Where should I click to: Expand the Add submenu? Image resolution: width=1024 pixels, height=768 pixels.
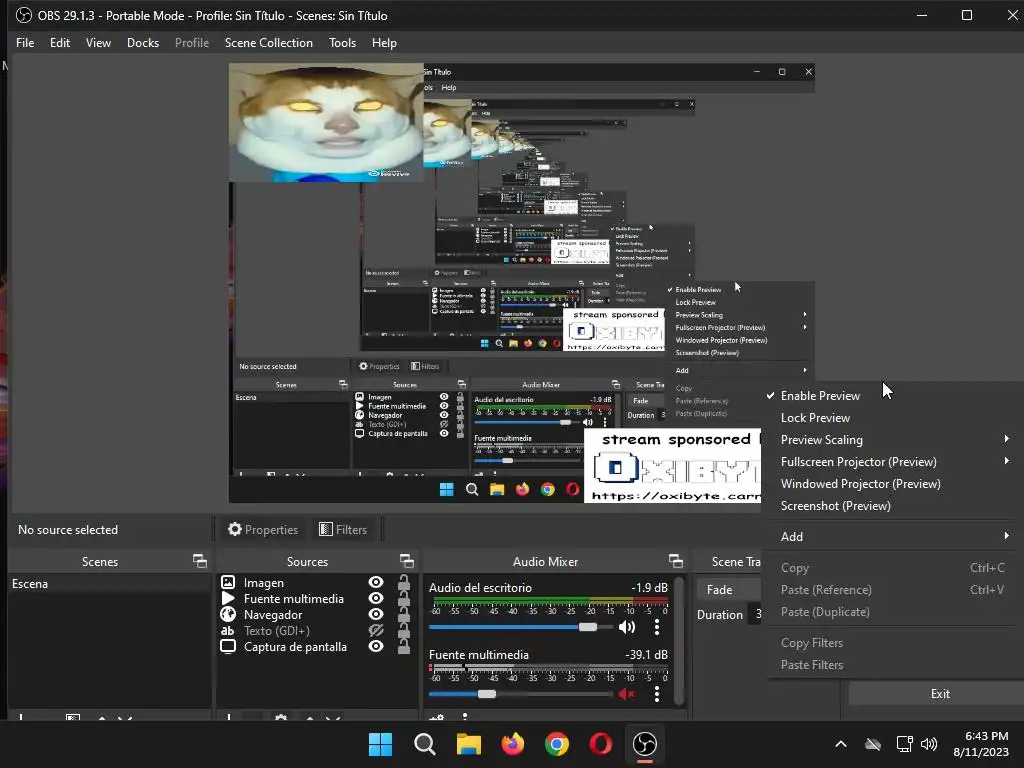(889, 537)
